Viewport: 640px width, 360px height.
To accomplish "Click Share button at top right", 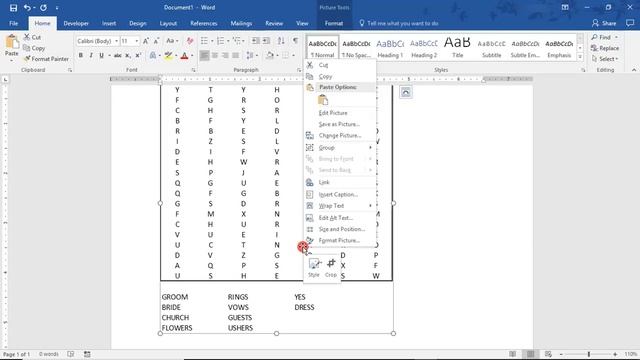I will pos(604,23).
